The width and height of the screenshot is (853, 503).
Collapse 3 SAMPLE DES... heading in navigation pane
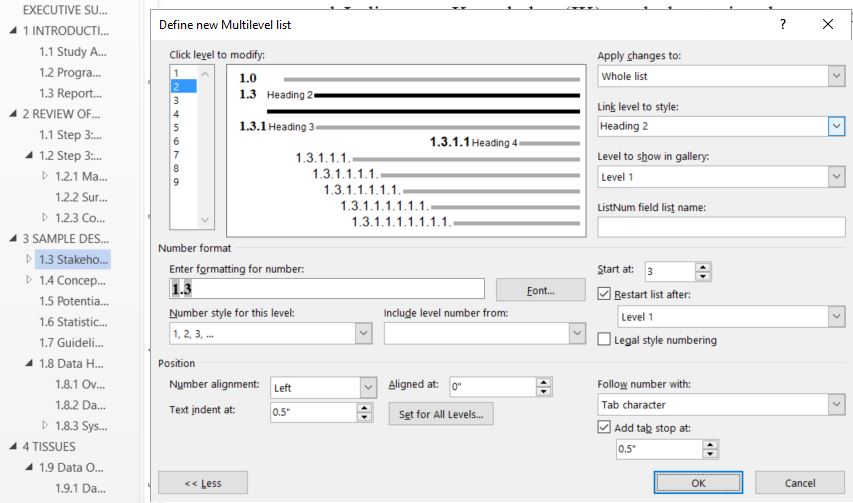(13, 238)
